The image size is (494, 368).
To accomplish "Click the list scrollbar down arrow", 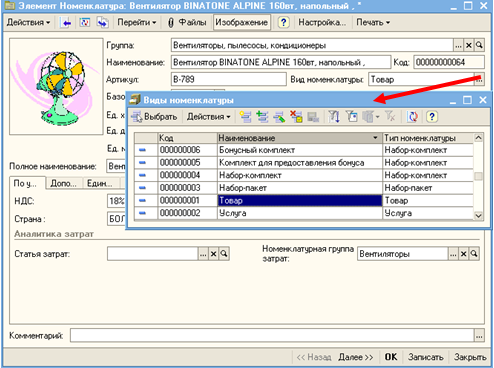I will [x=478, y=215].
